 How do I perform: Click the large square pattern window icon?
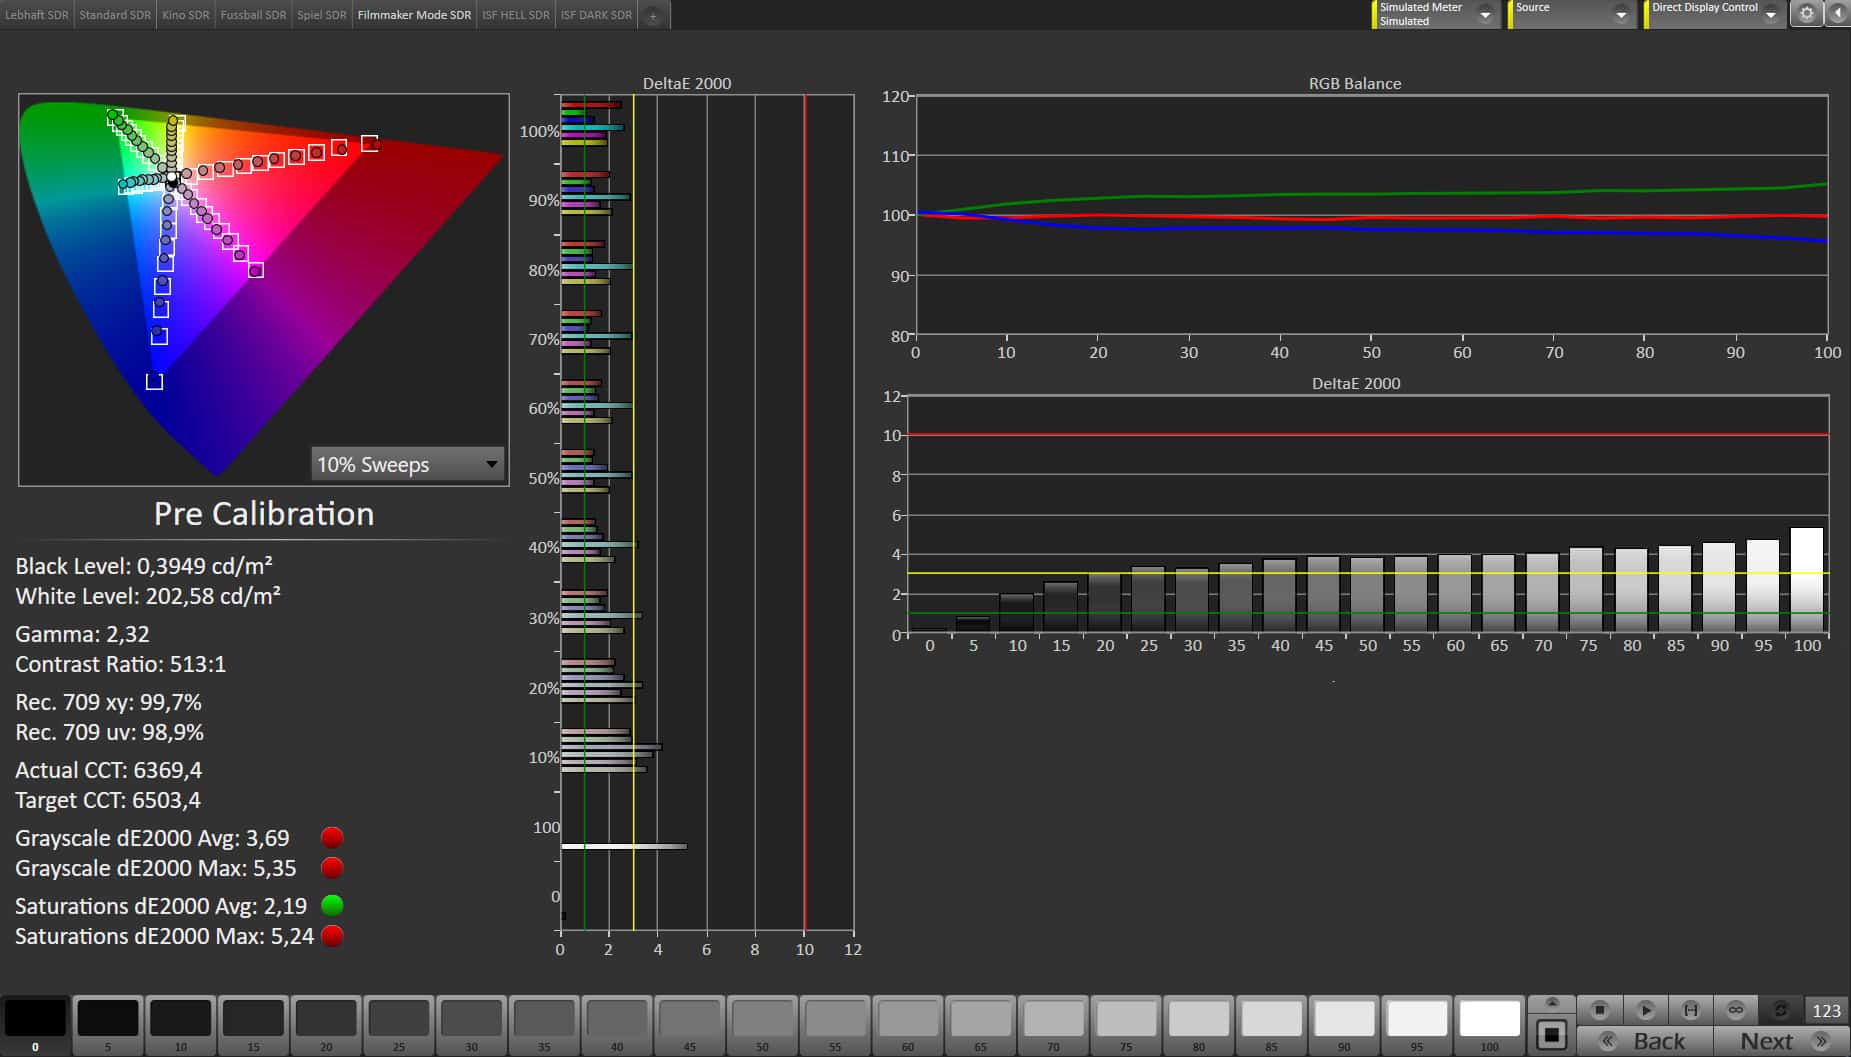[x=1551, y=1034]
